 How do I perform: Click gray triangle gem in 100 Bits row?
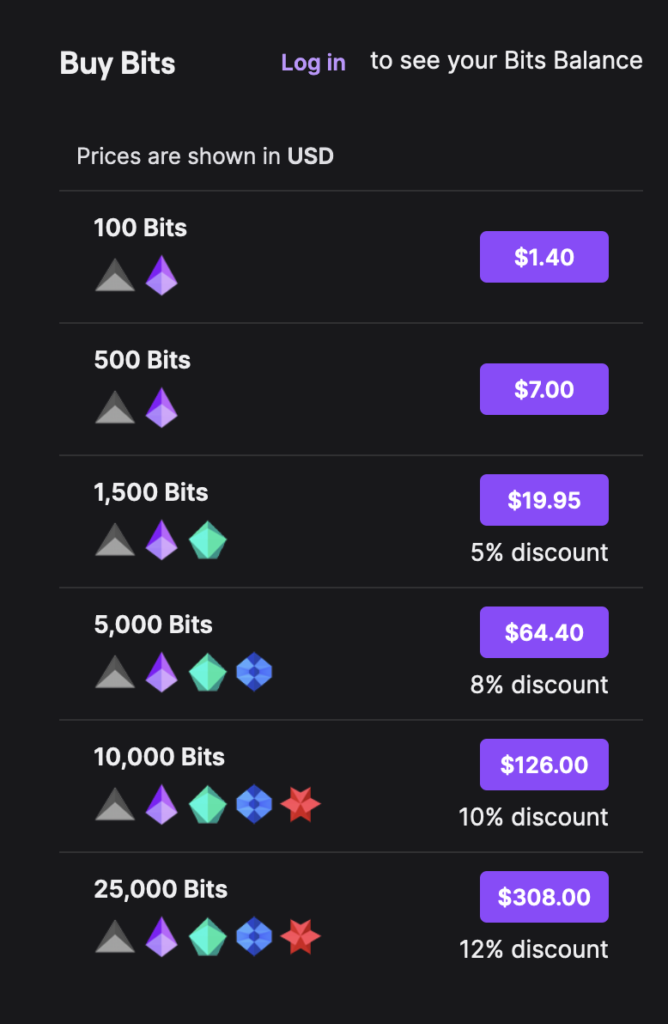pos(115,275)
